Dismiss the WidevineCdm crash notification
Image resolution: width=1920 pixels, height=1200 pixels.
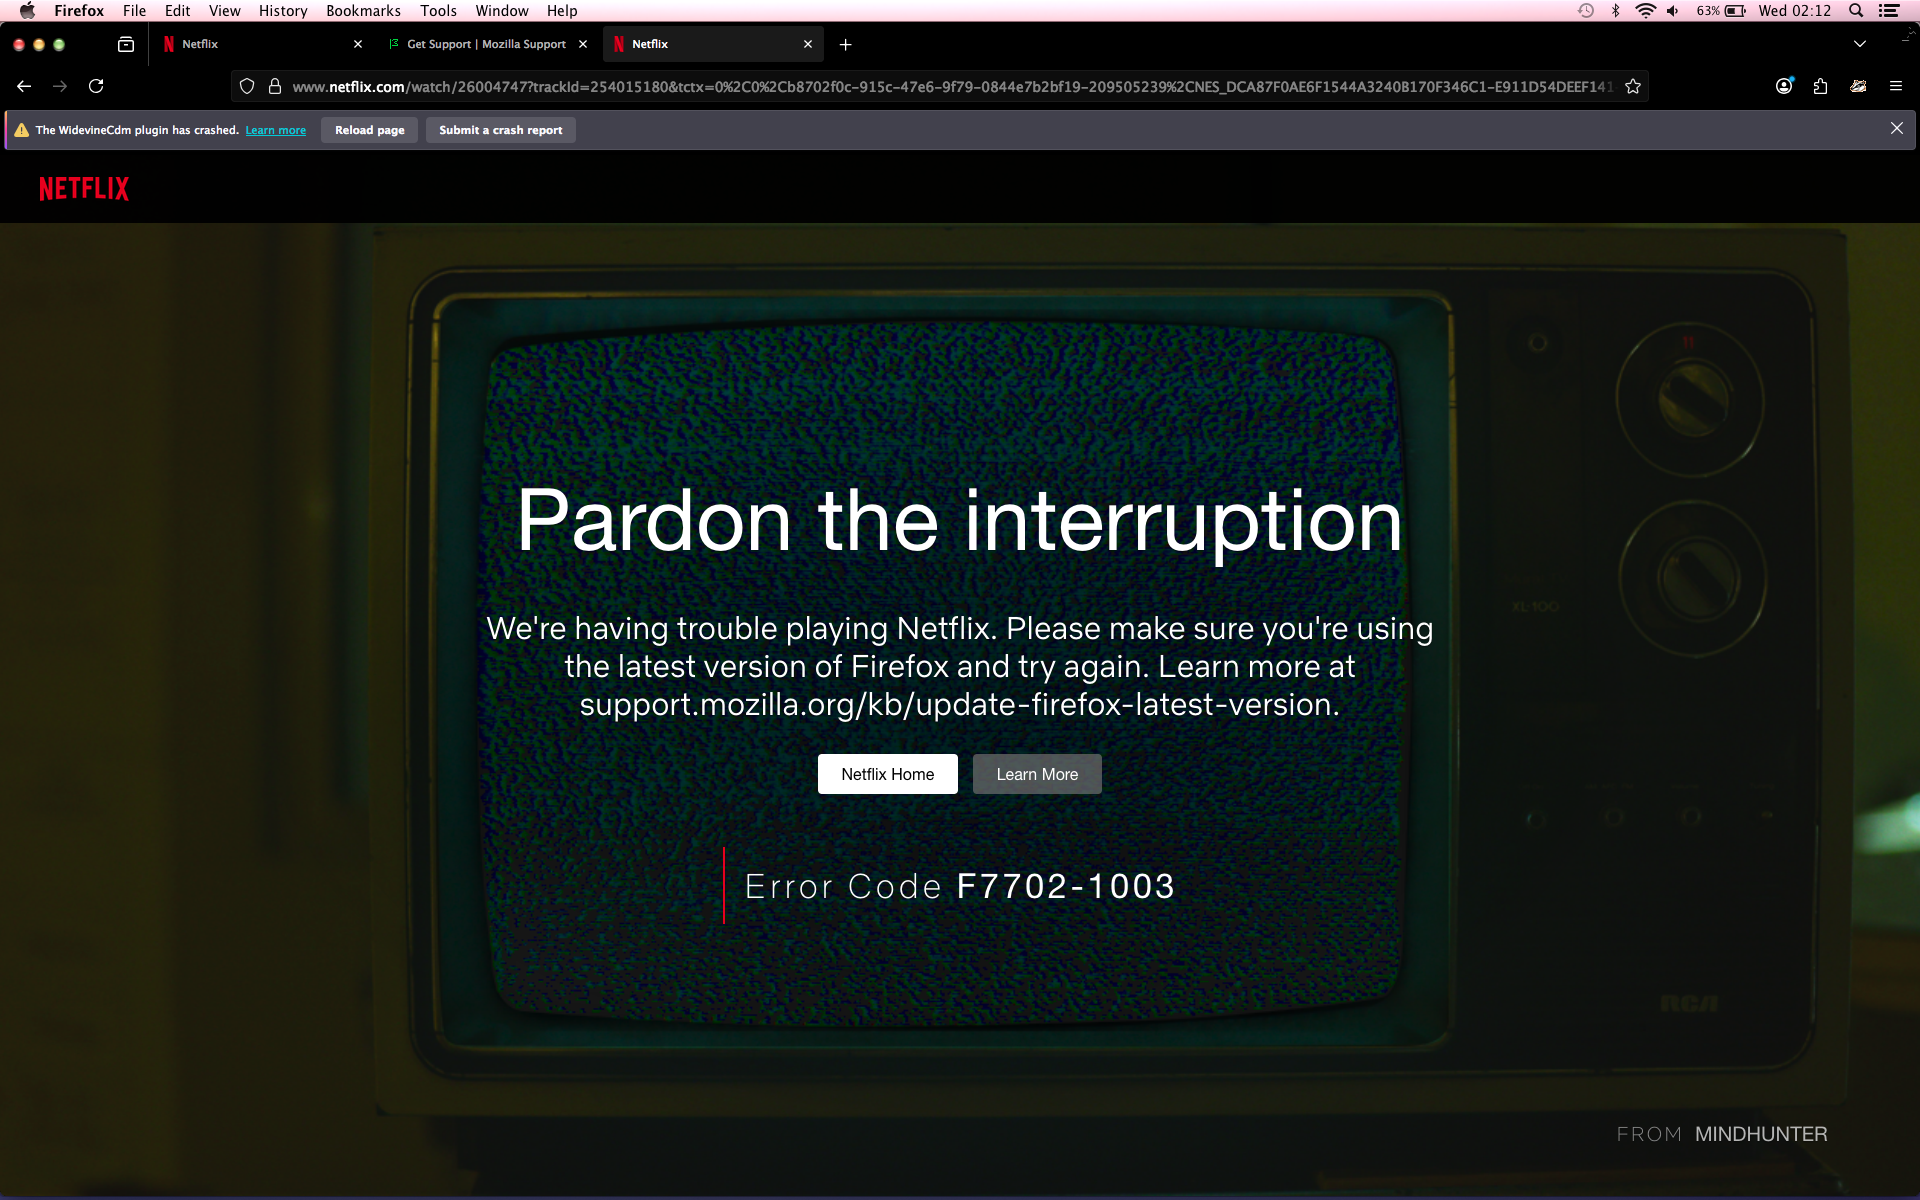click(x=1896, y=128)
